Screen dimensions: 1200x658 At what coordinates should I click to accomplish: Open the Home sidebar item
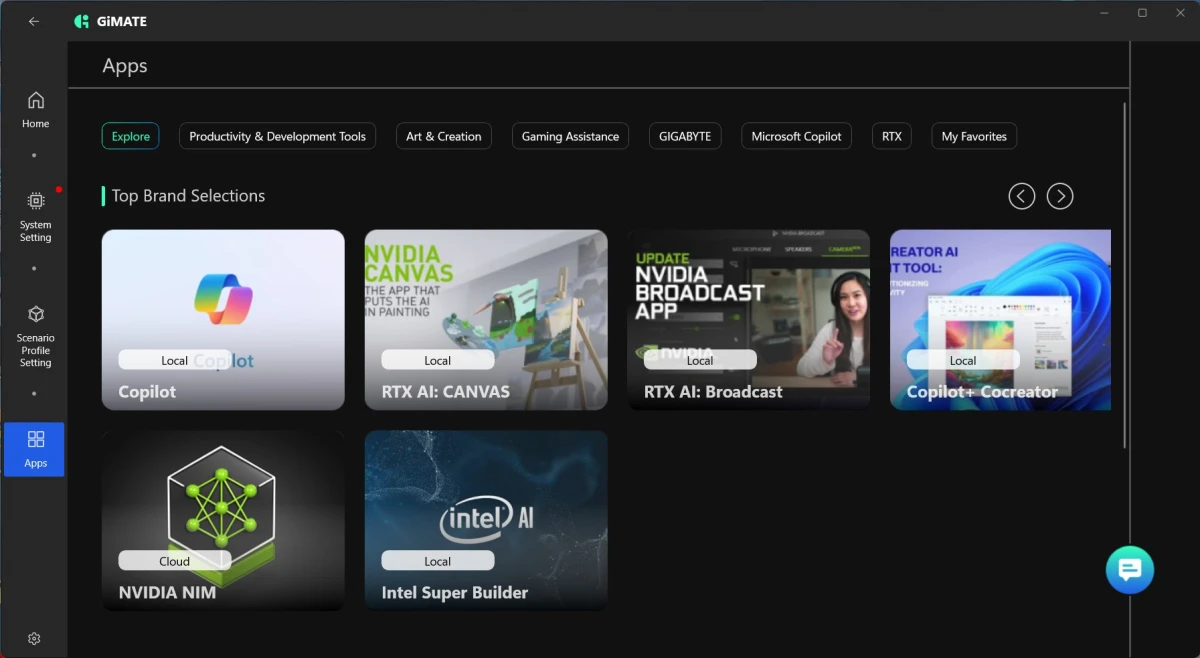[x=35, y=110]
